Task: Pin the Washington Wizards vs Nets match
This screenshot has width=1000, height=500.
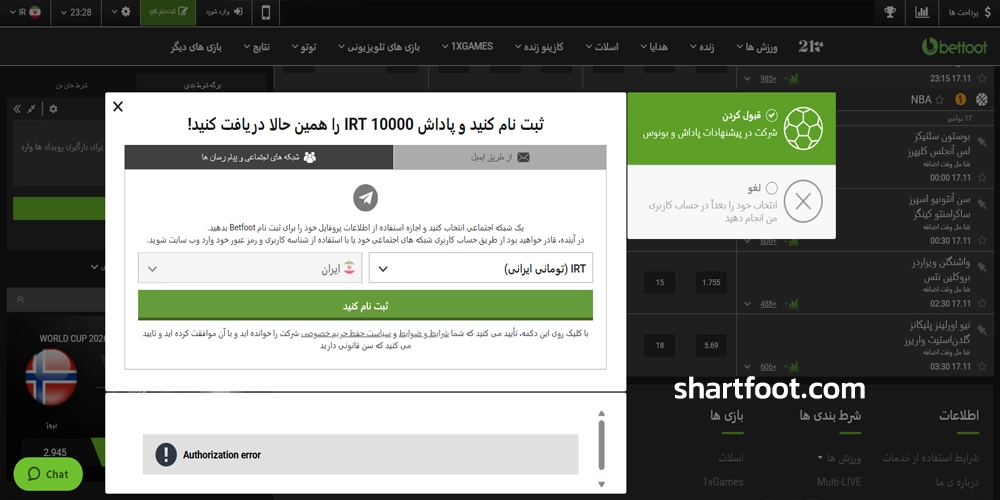Action: coord(982,267)
